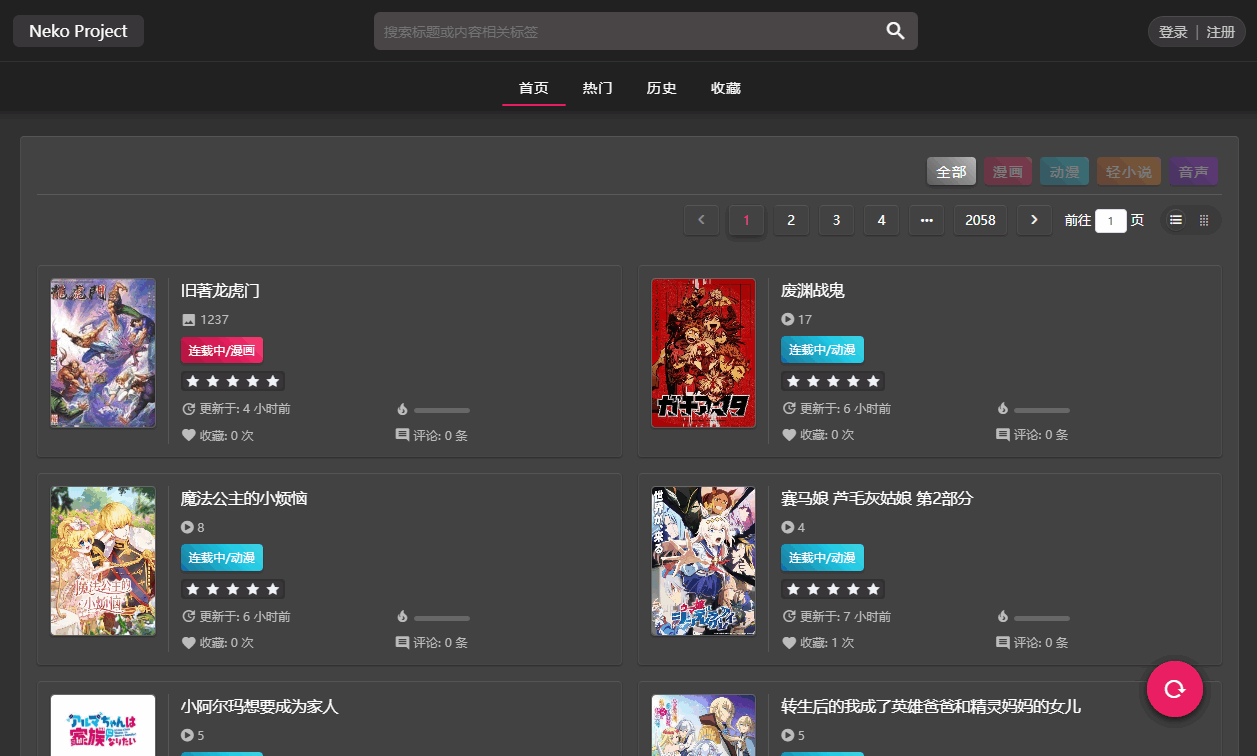Viewport: 1257px width, 756px height.
Task: Filter by 漫画 category
Action: 1008,172
